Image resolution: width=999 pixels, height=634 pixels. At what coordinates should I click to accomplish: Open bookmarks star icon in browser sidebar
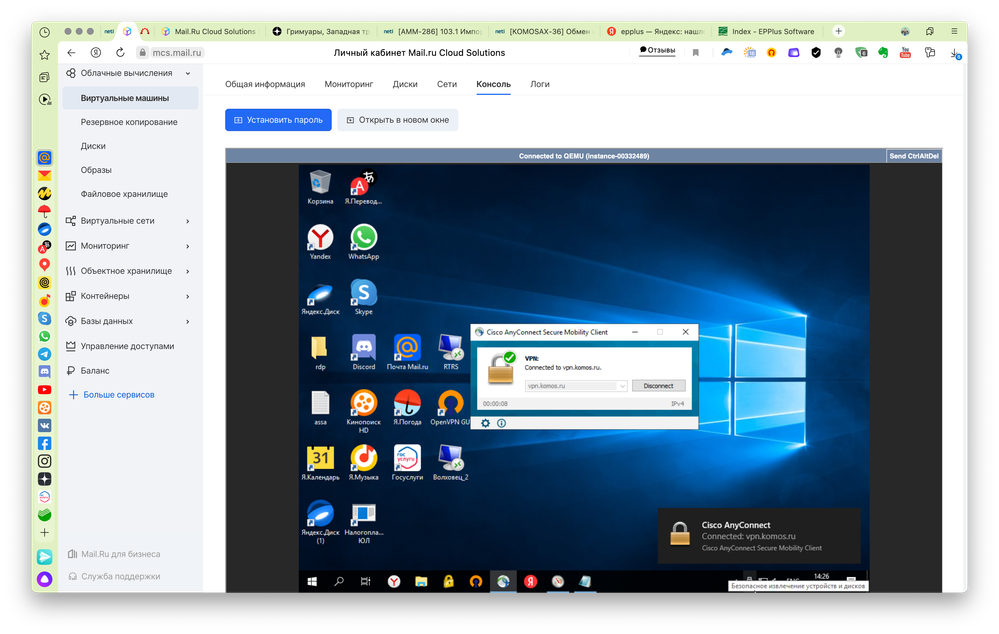[44, 55]
